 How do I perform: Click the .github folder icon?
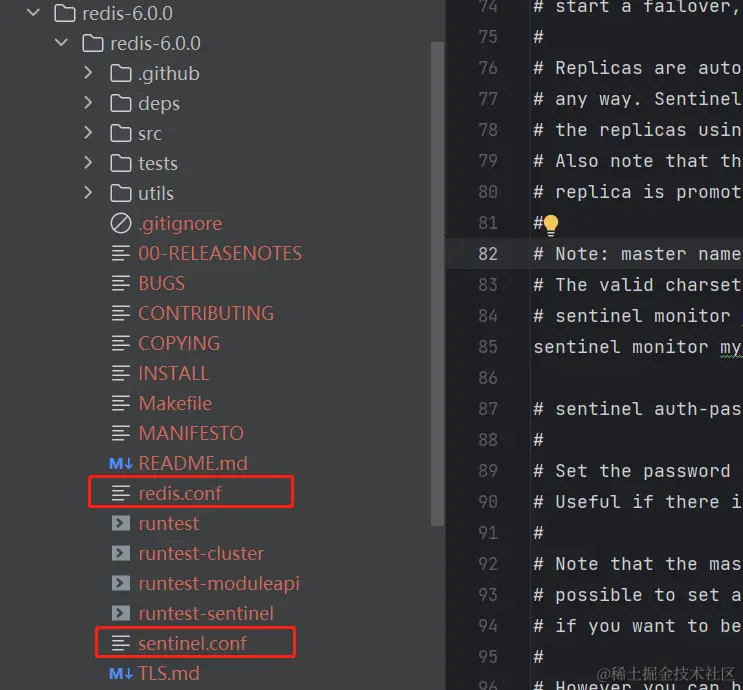click(x=121, y=73)
